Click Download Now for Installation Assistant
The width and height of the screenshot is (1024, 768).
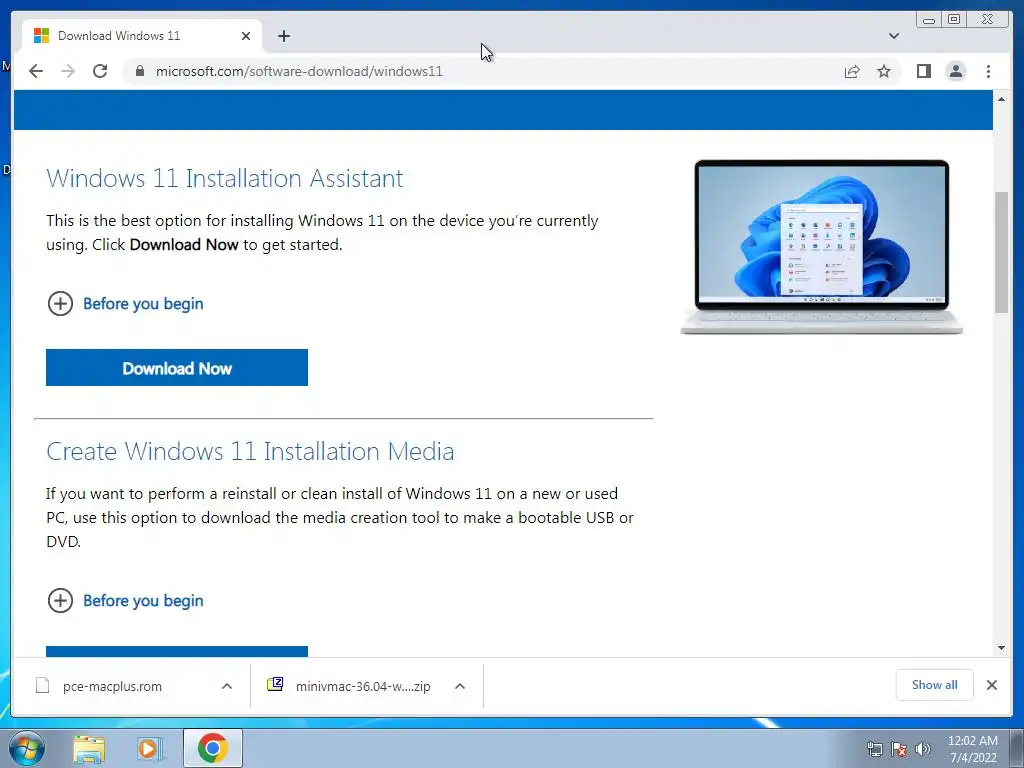[x=177, y=368]
